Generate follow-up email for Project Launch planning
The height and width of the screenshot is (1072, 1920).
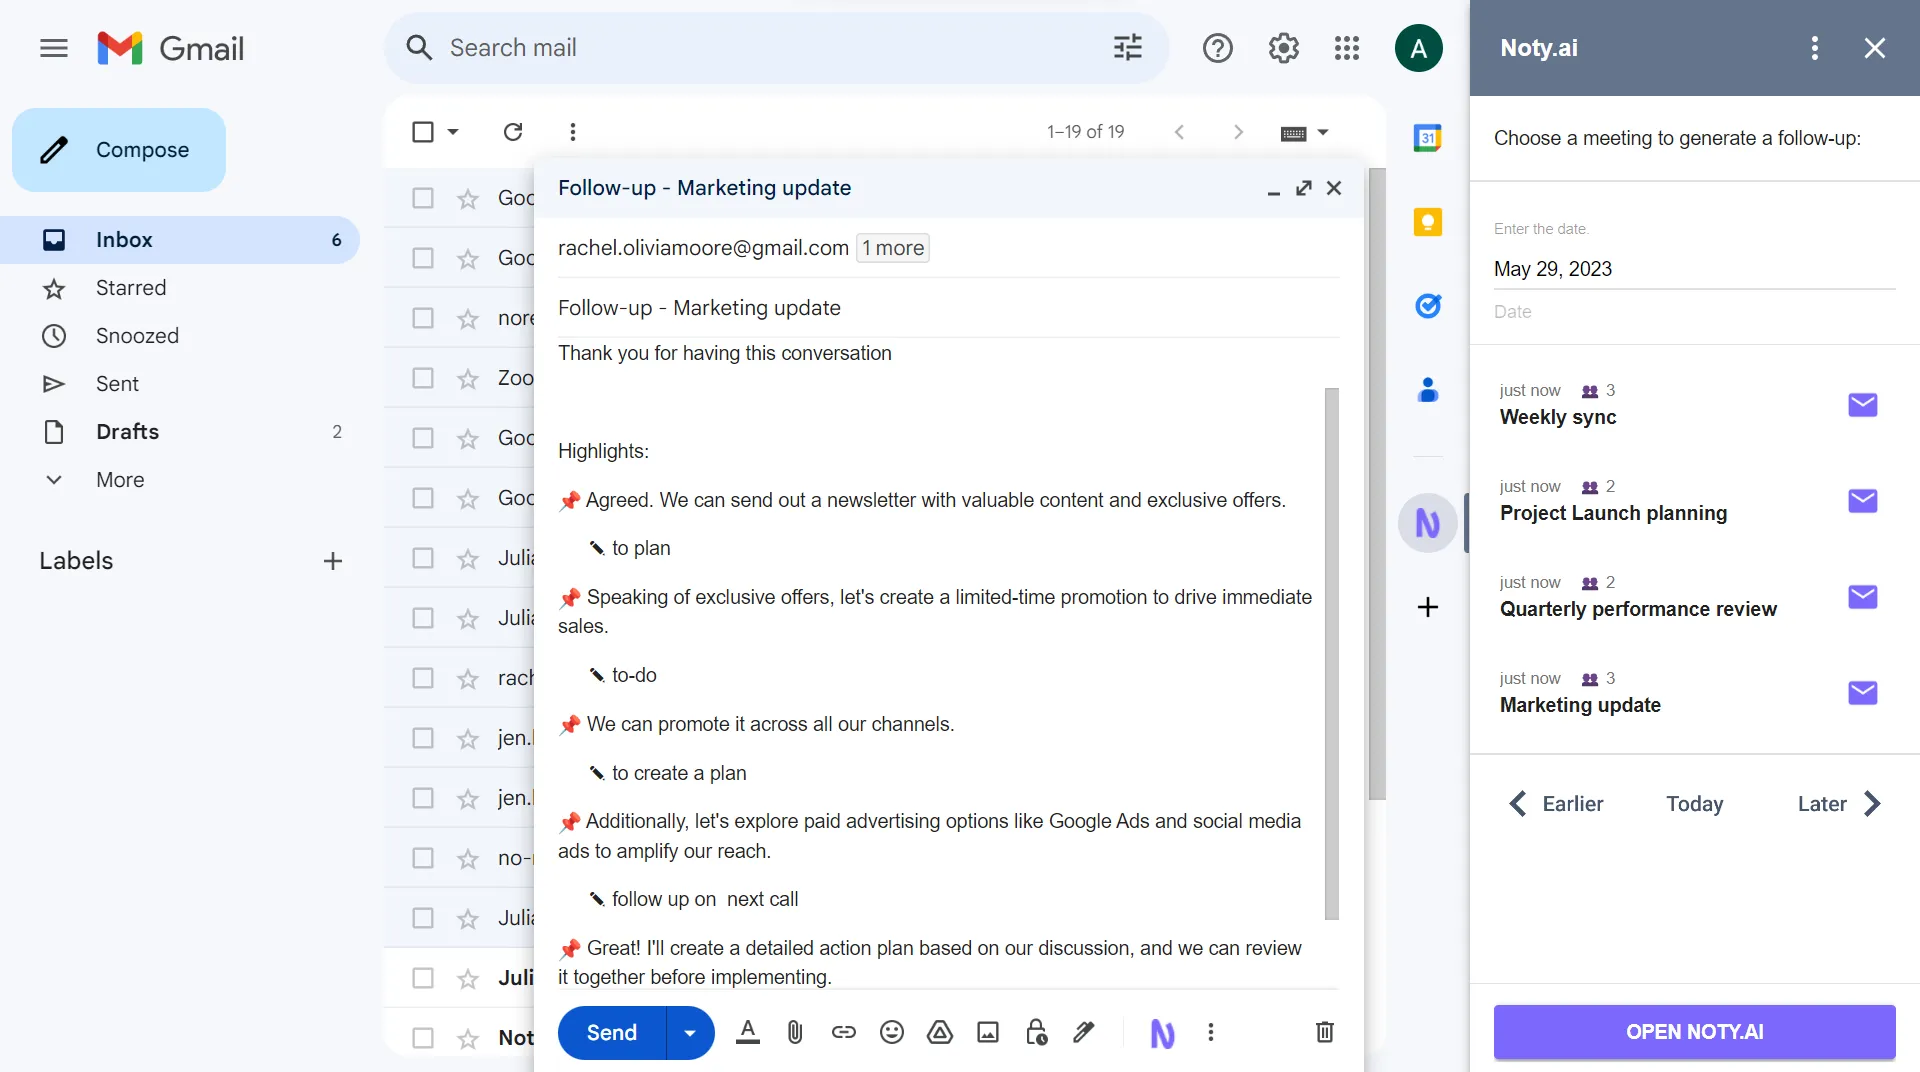coord(1862,500)
